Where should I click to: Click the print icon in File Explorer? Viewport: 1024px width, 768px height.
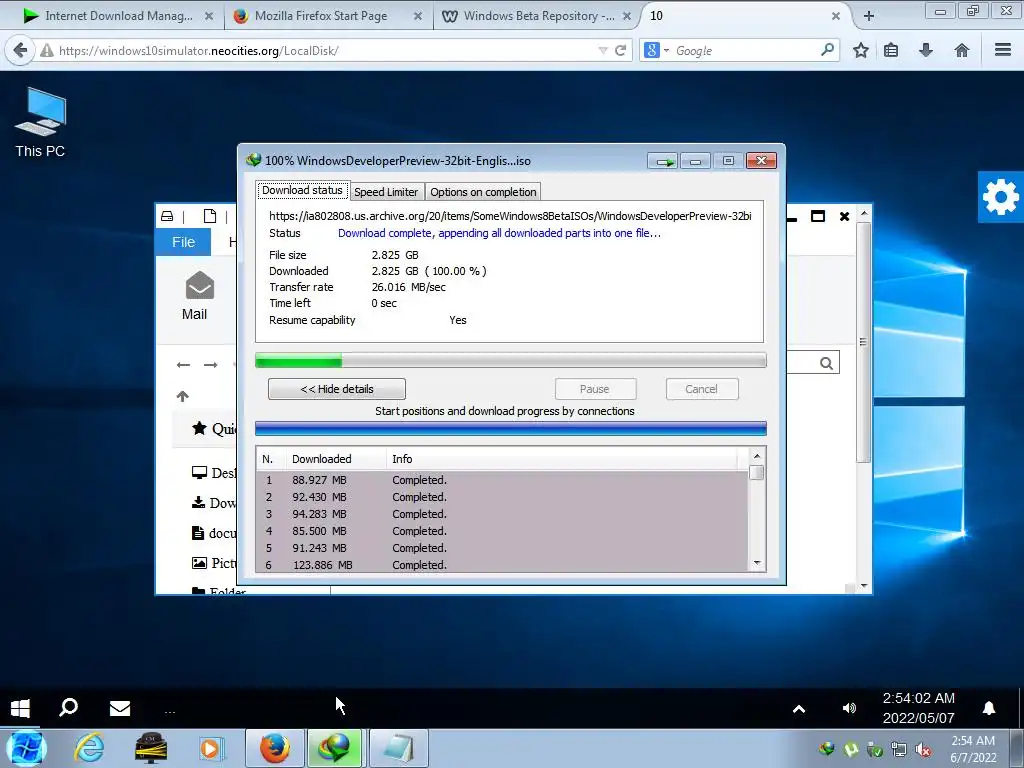167,216
